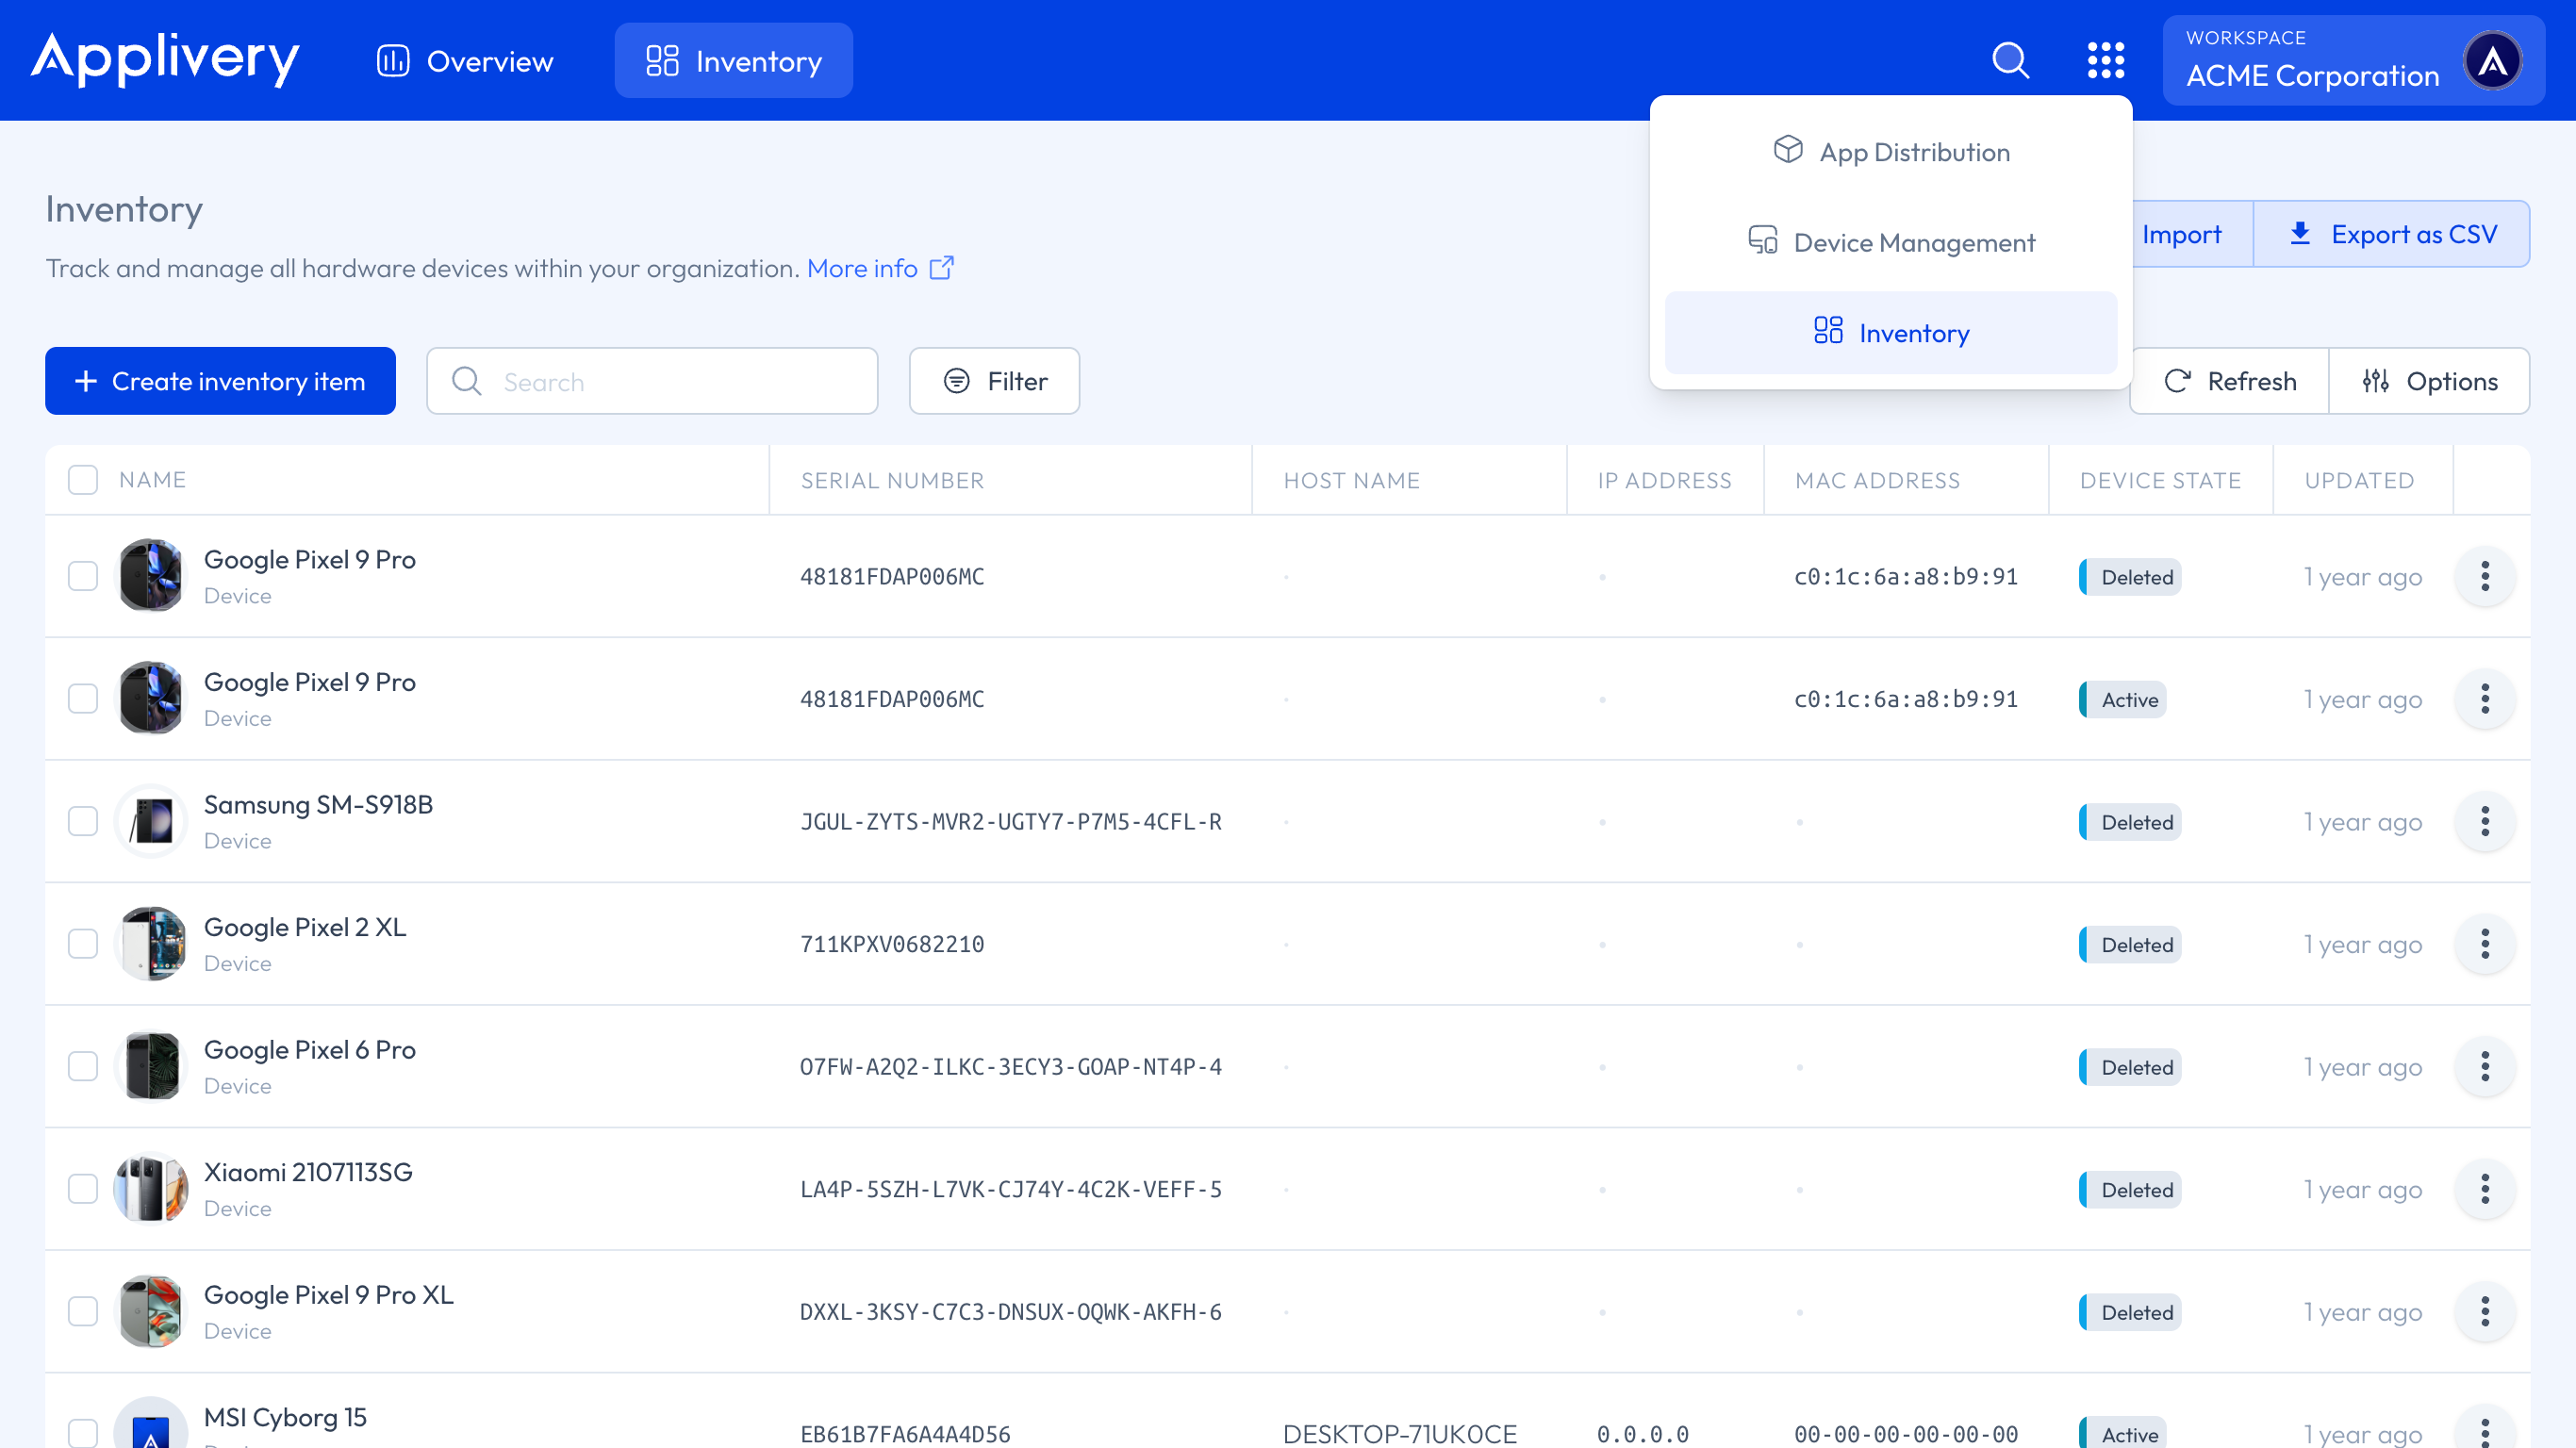Click the Google Pixel 6 Pro thumbnail
2576x1448 pixels.
coord(151,1066)
